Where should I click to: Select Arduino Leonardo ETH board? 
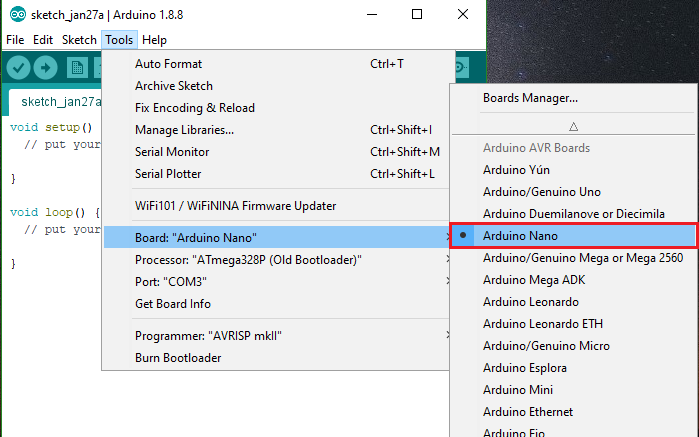point(573,324)
